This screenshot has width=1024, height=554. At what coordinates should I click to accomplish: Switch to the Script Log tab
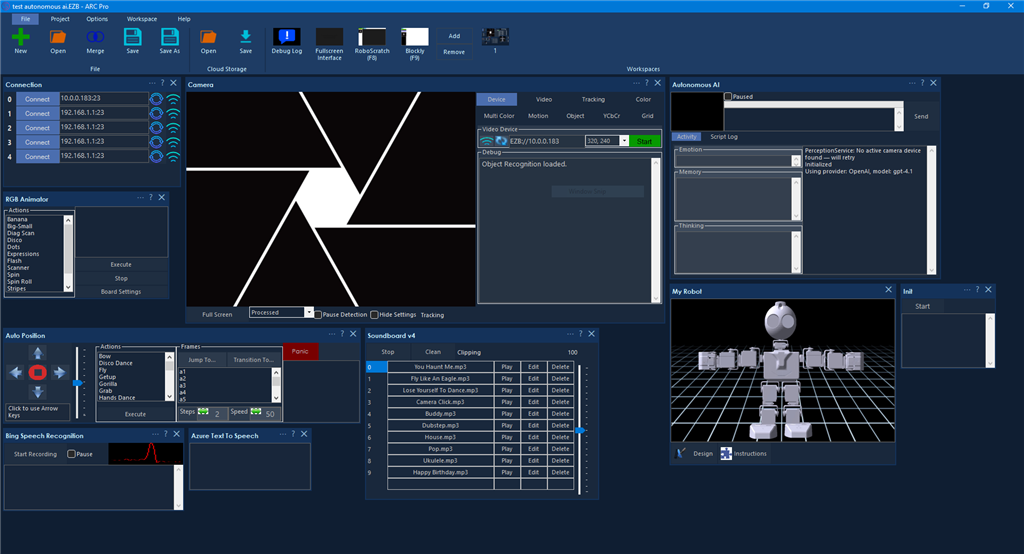(x=724, y=136)
